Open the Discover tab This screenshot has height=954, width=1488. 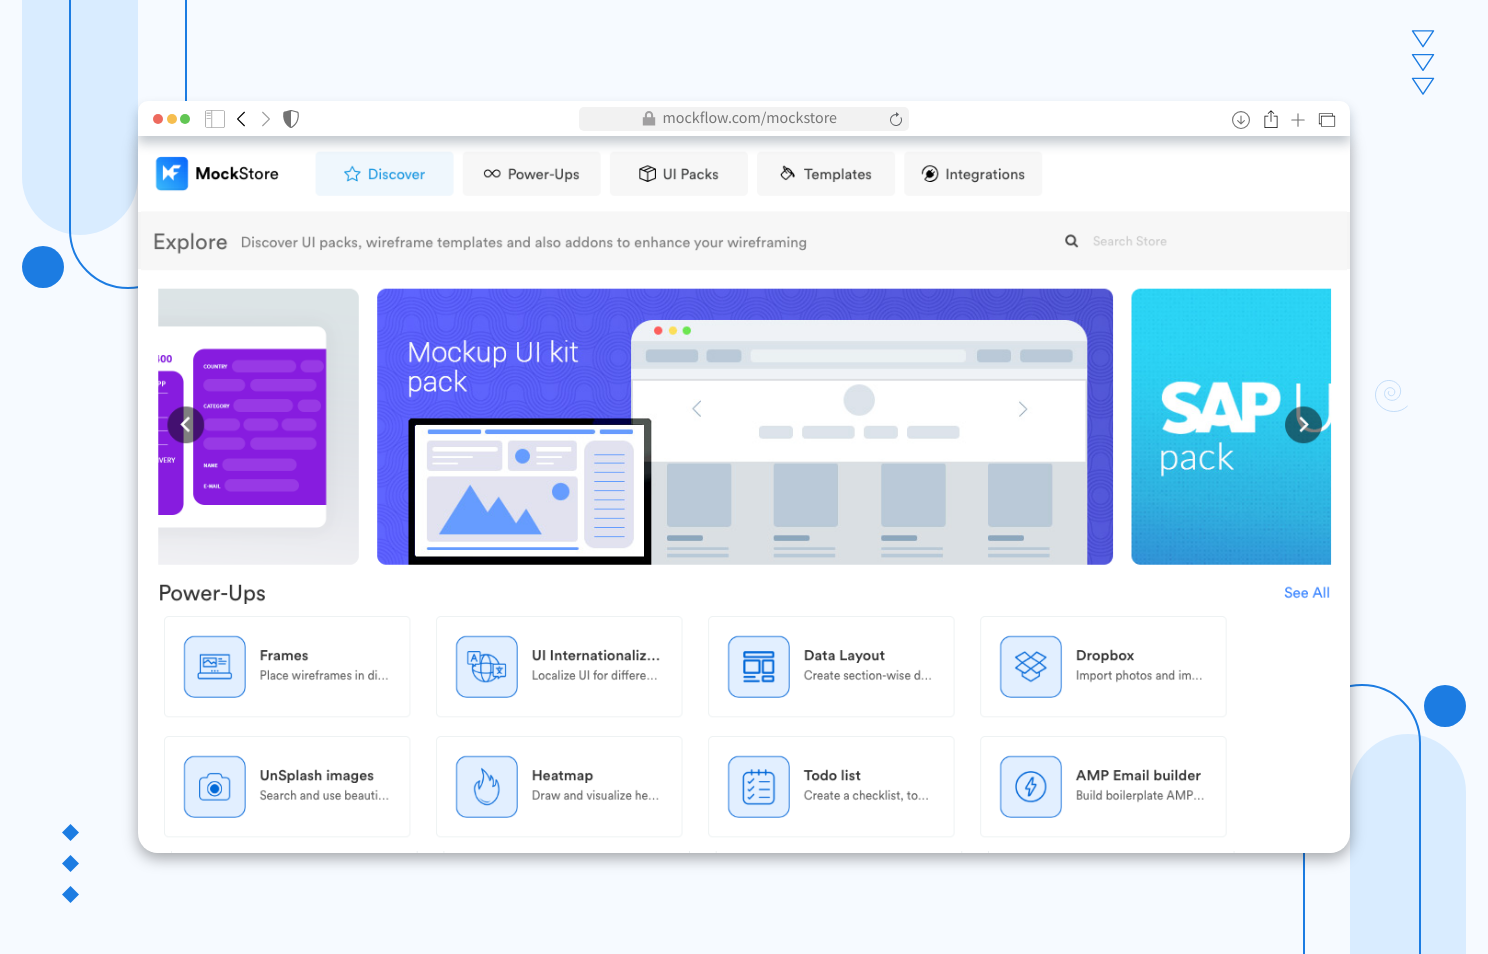point(384,174)
